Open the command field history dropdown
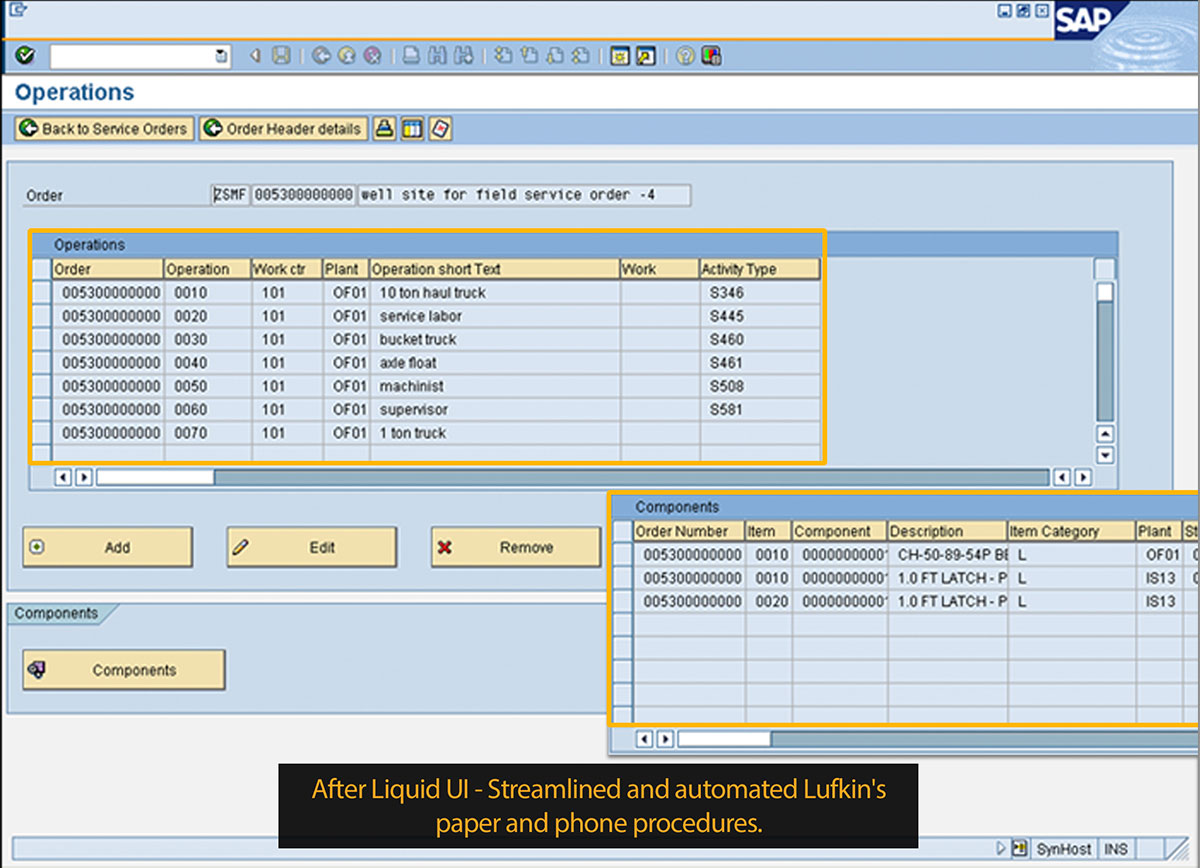1200x868 pixels. click(221, 56)
